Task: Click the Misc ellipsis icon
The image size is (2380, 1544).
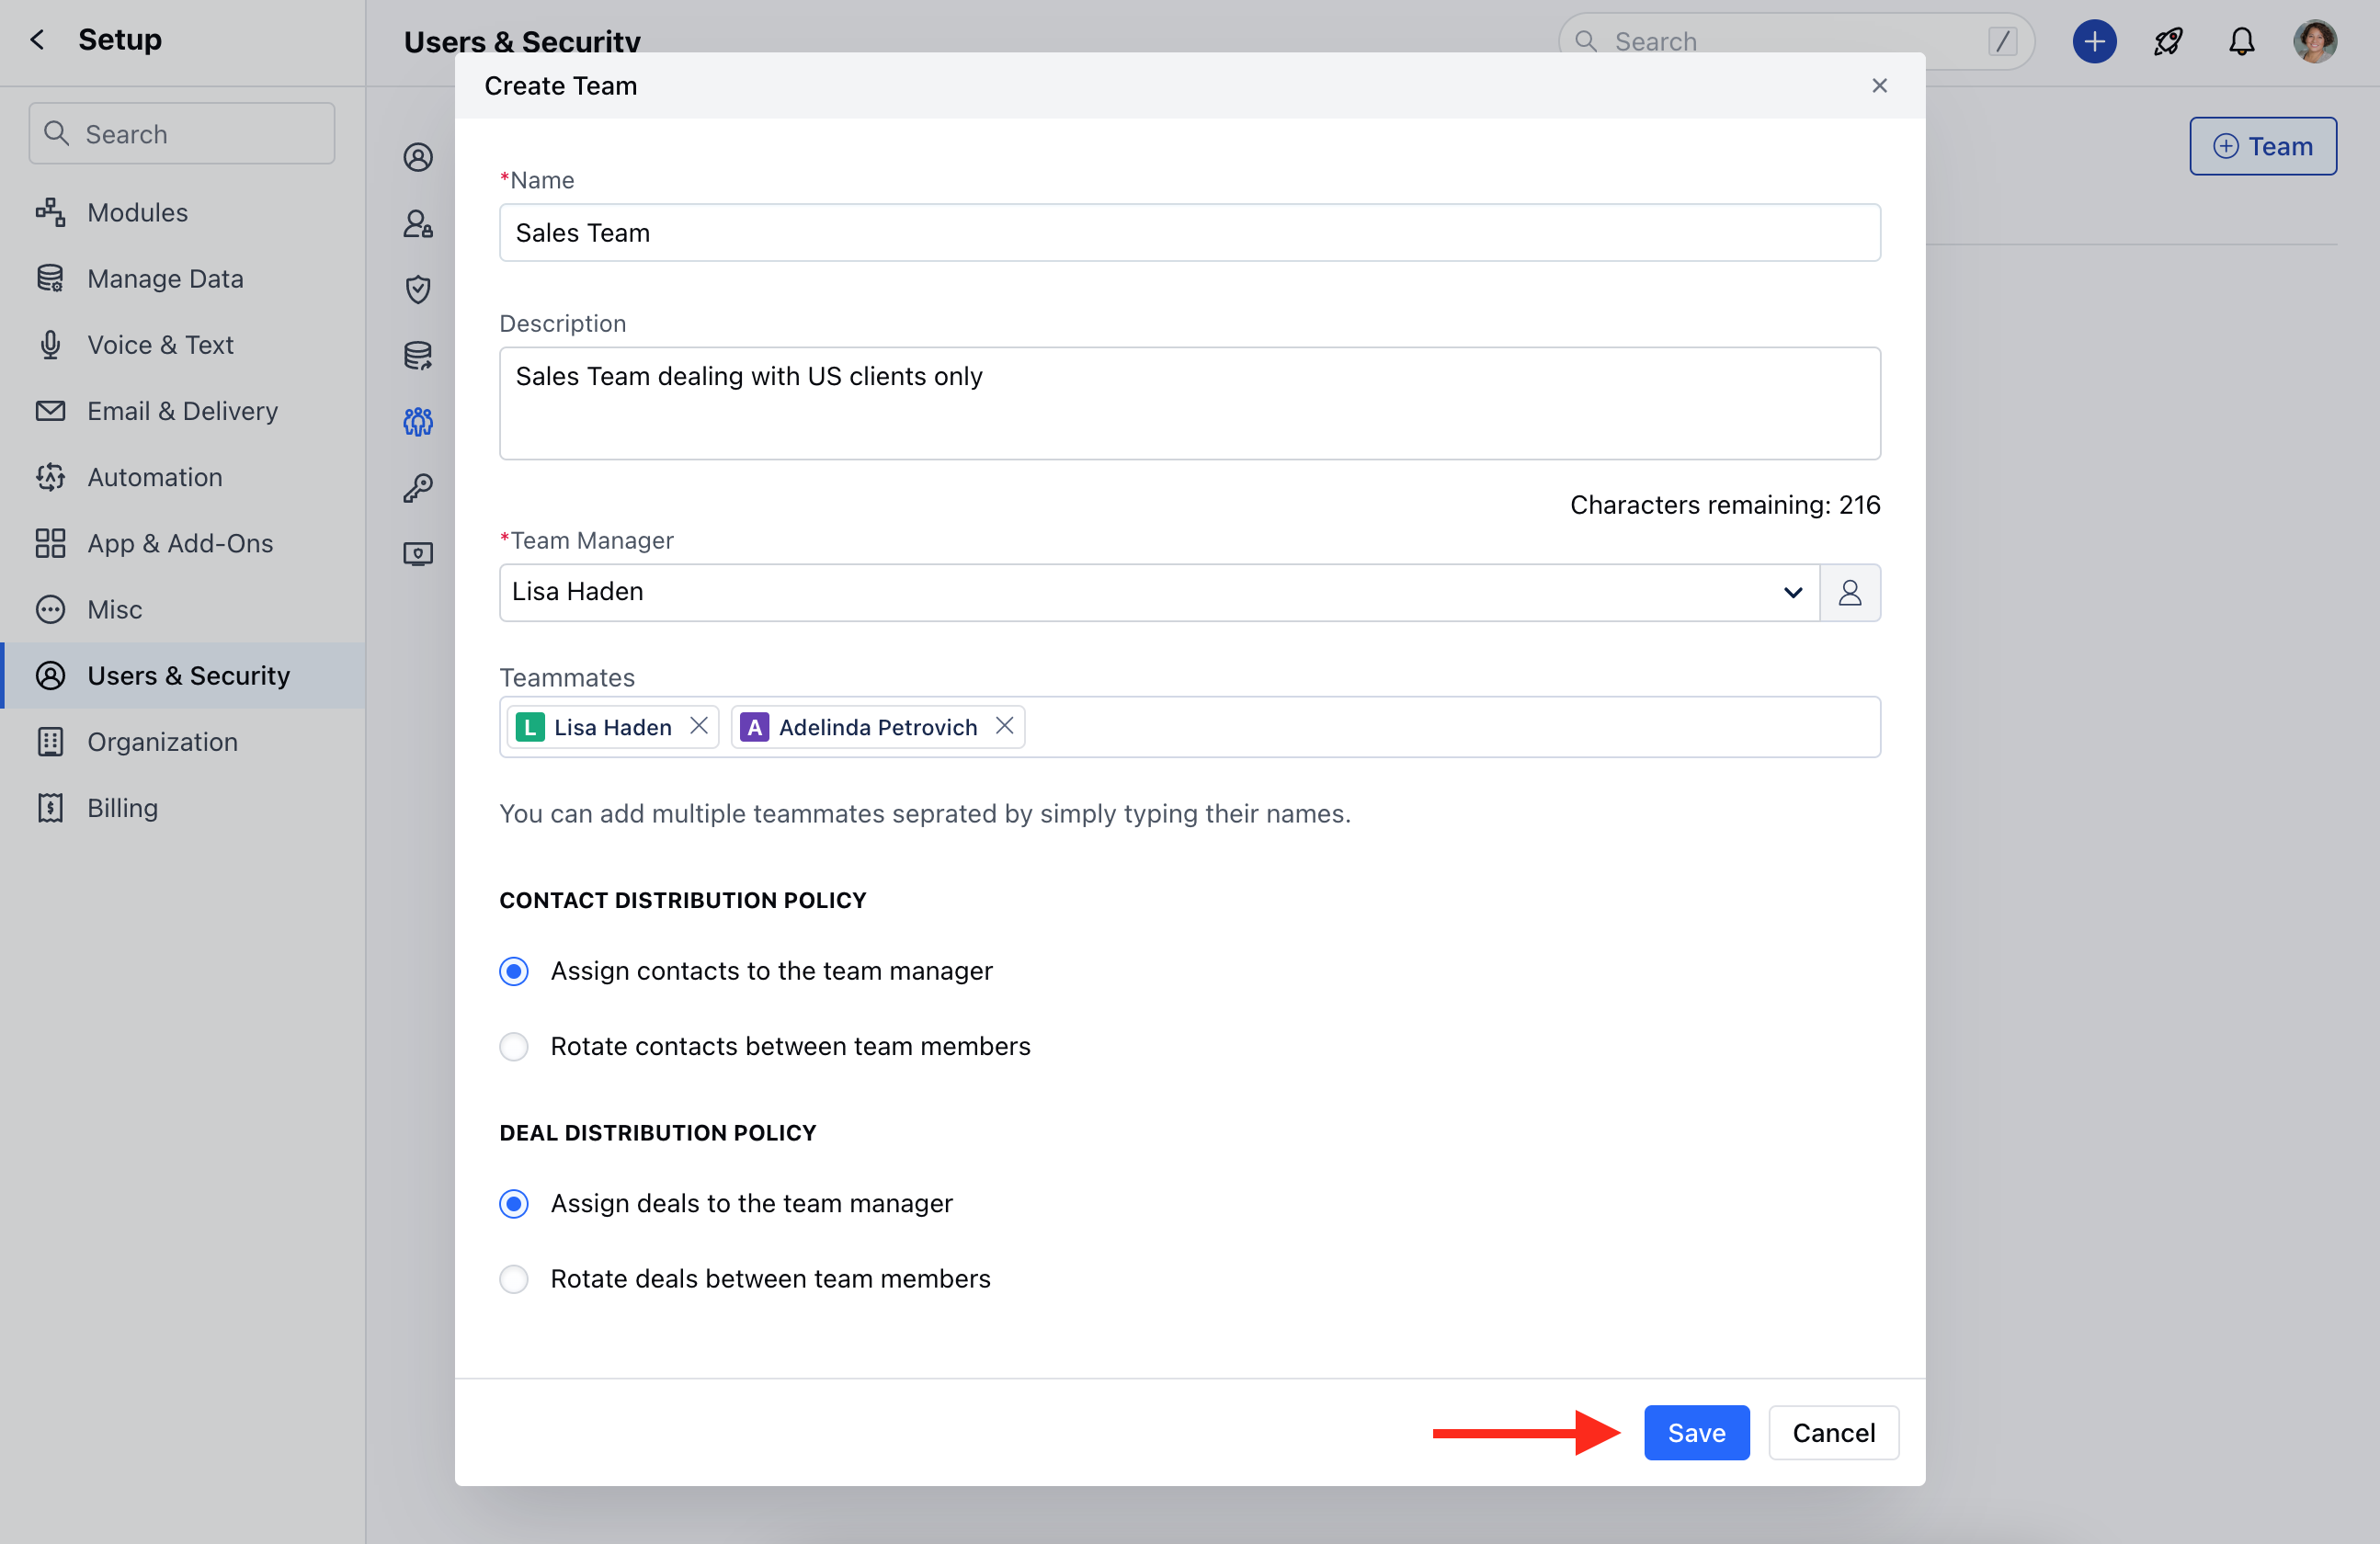Action: tap(50, 609)
